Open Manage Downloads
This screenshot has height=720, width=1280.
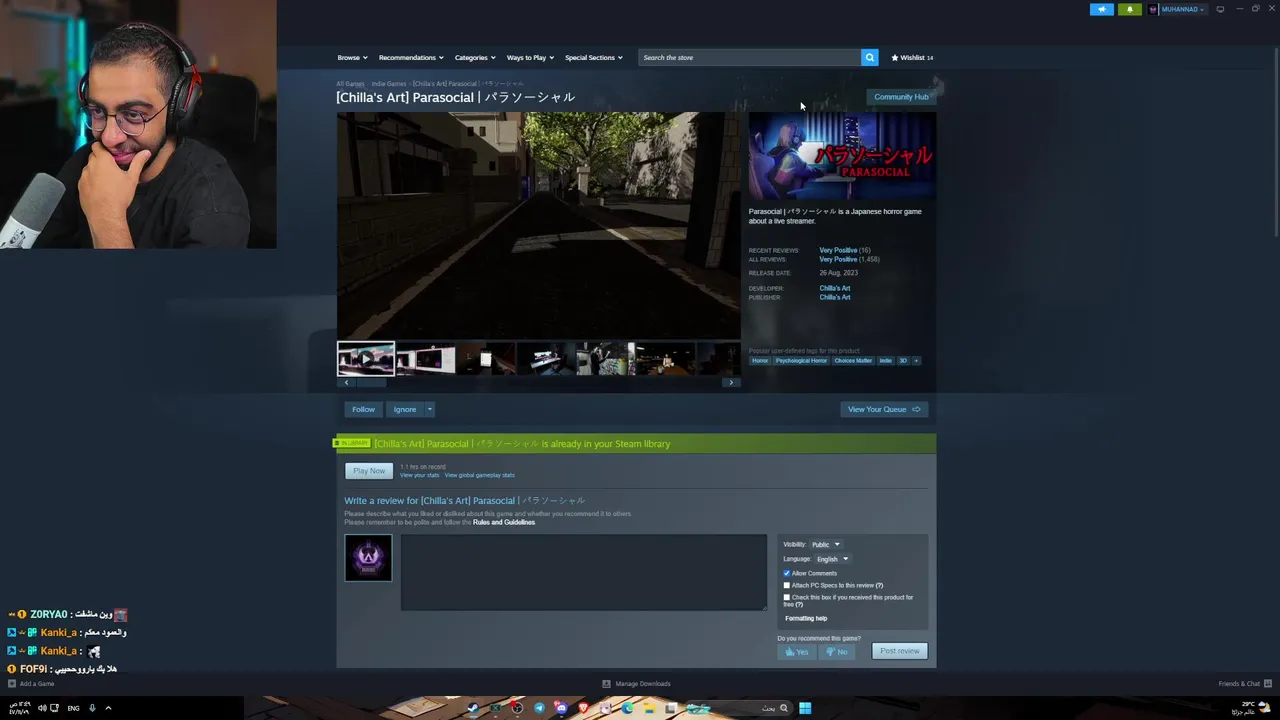click(637, 684)
